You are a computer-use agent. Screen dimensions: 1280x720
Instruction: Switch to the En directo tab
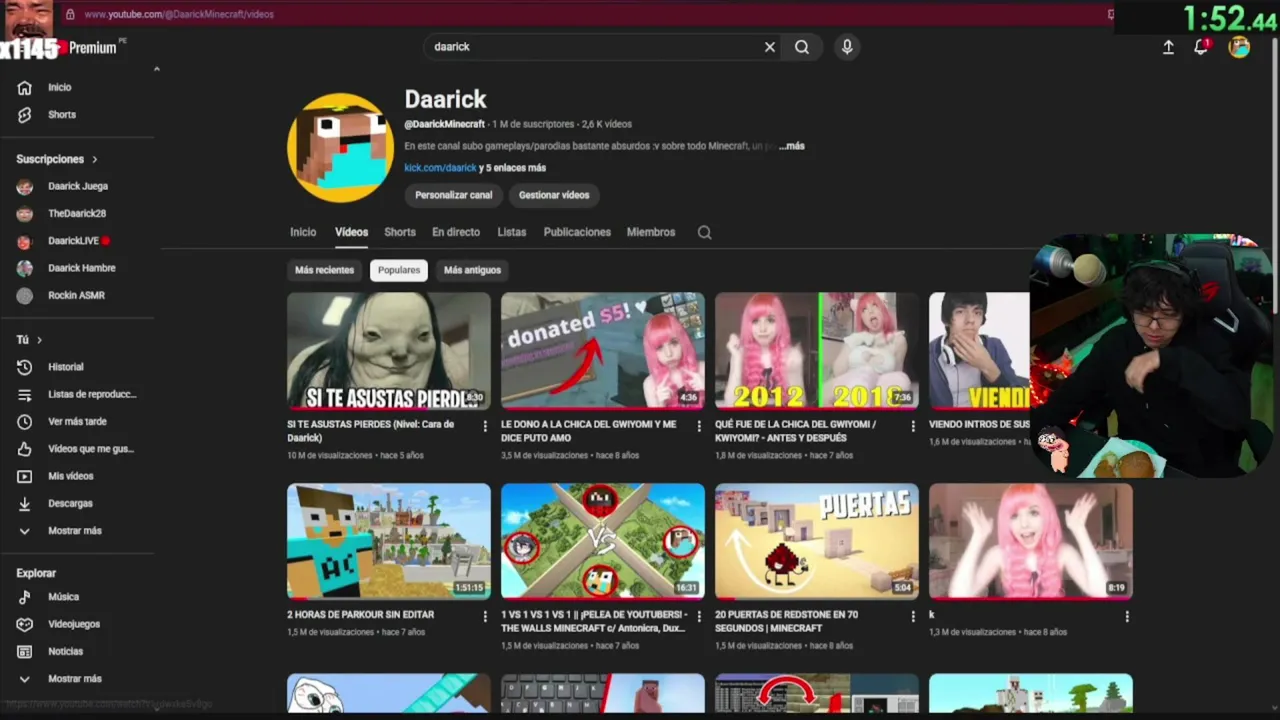tap(456, 232)
